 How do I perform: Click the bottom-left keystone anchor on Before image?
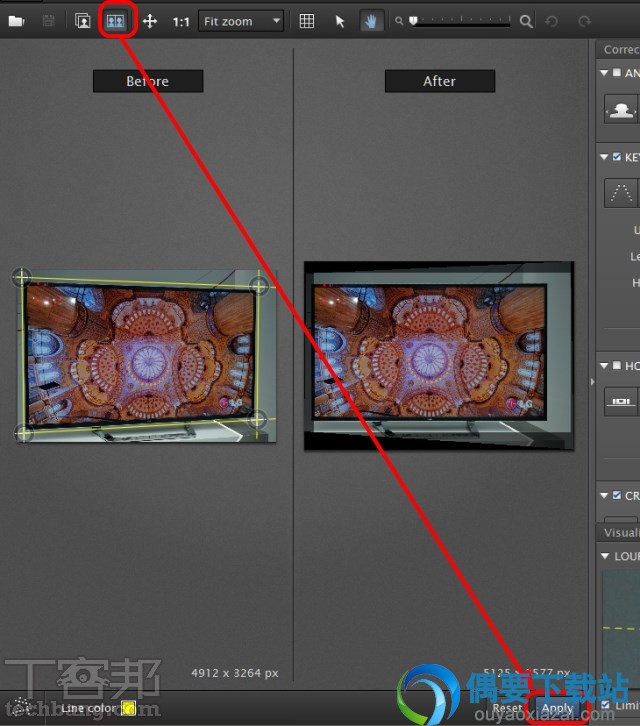(x=23, y=433)
